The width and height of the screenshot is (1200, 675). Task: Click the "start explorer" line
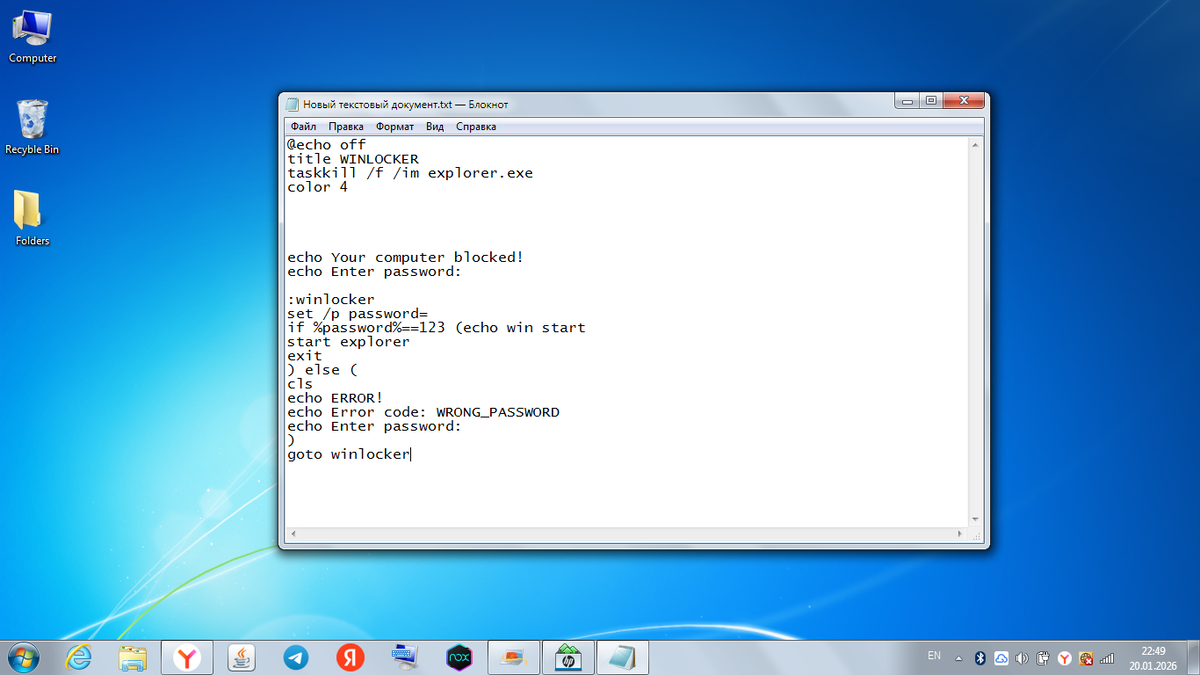(x=348, y=341)
